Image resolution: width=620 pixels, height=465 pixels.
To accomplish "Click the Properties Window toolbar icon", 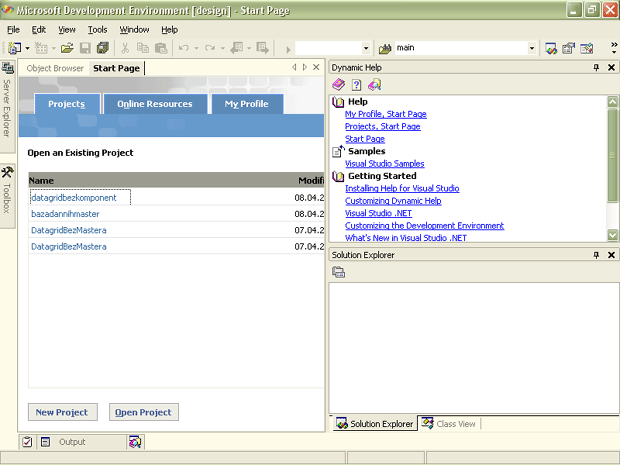I will [x=569, y=48].
